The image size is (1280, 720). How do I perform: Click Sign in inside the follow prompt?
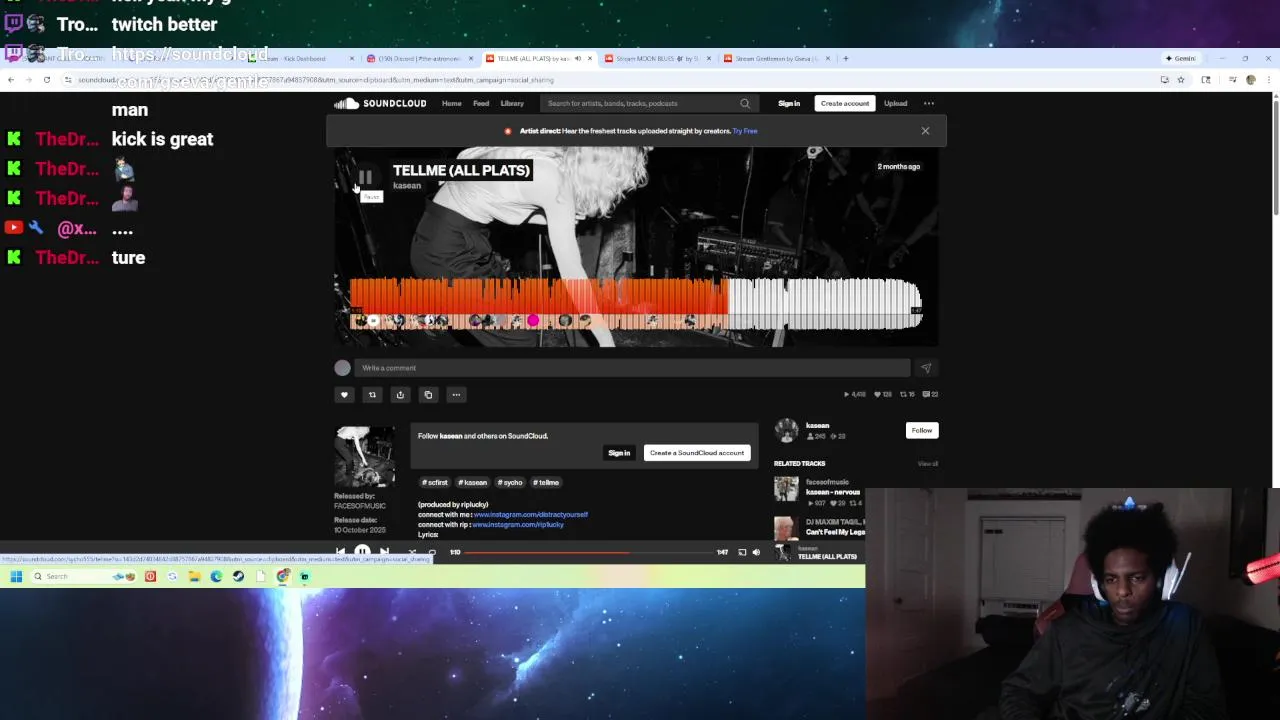[619, 453]
